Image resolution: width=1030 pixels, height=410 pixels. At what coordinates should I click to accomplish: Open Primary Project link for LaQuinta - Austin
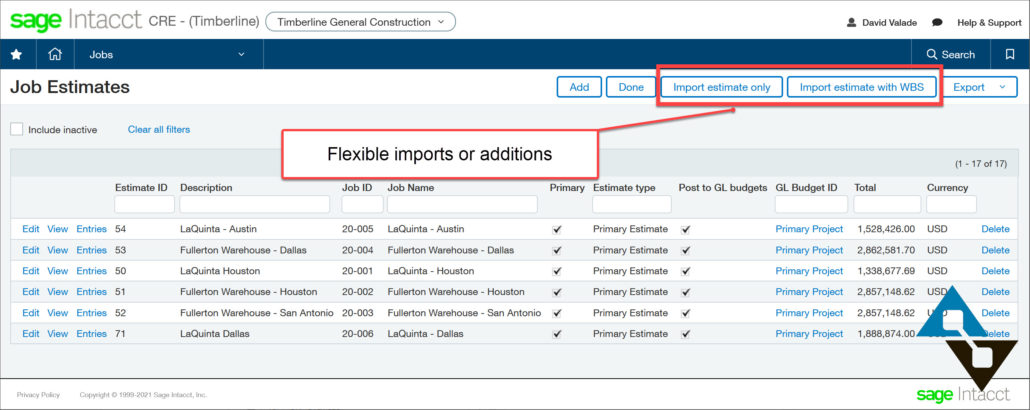click(x=809, y=229)
